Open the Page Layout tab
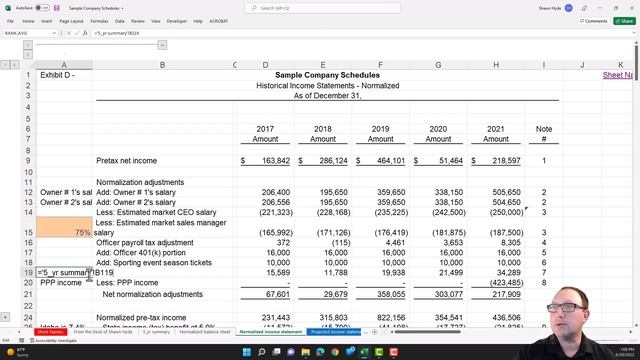Screen dimensions: 640x360 pyautogui.click(x=71, y=21)
